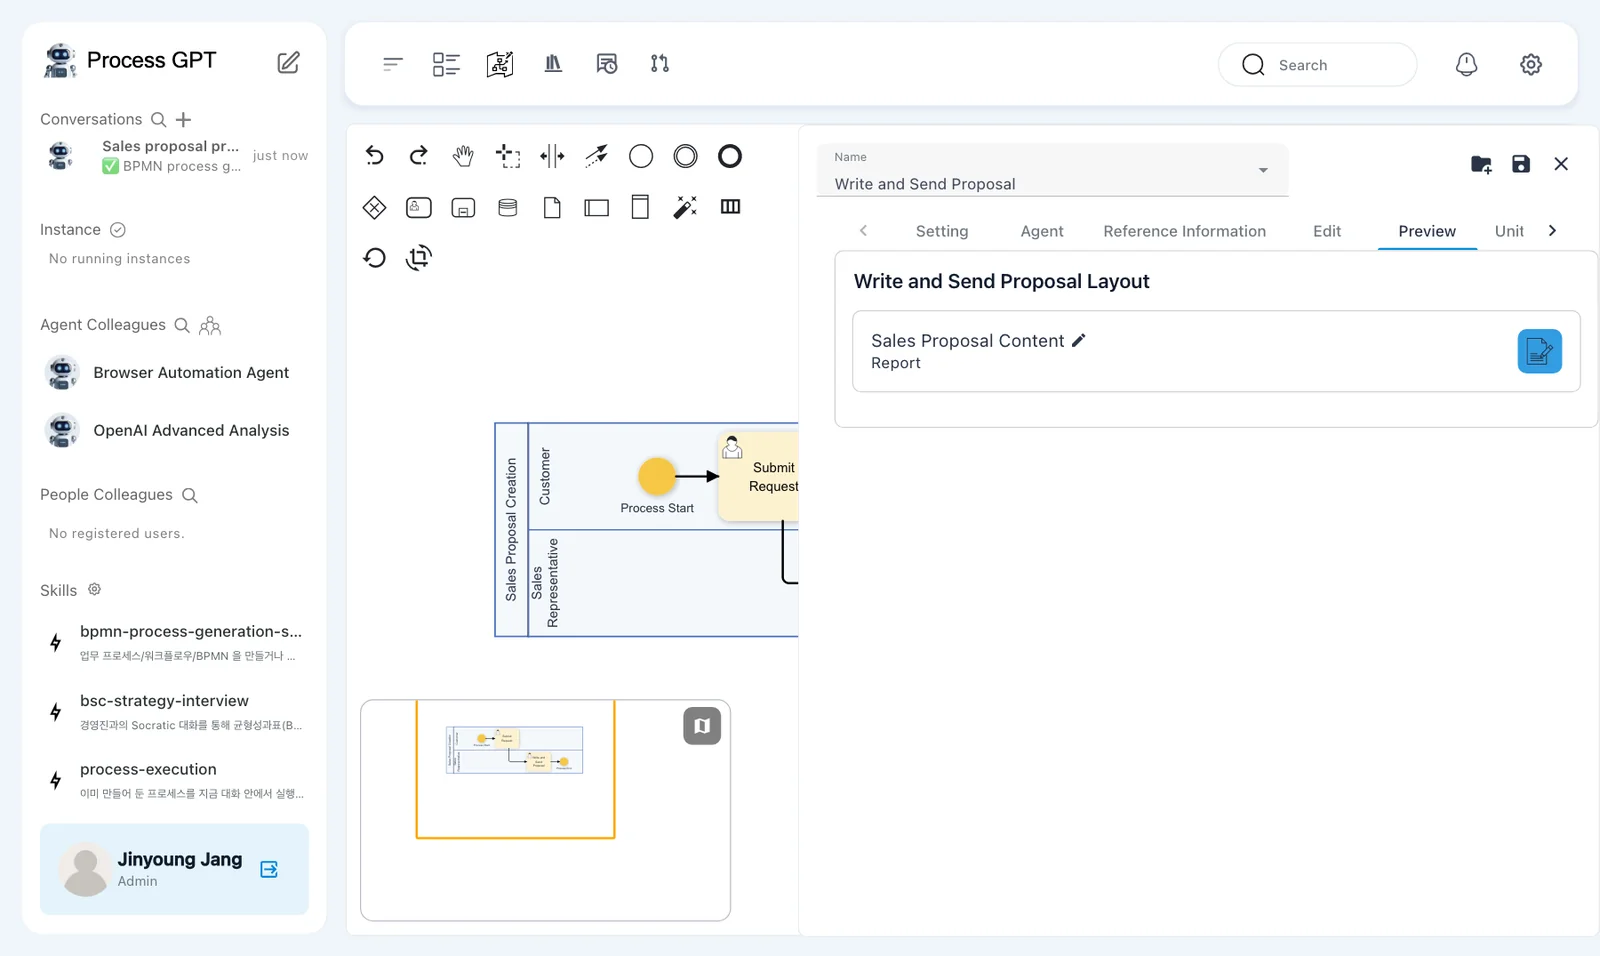Open the Sales proposal conversation item
1600x956 pixels.
(x=174, y=156)
